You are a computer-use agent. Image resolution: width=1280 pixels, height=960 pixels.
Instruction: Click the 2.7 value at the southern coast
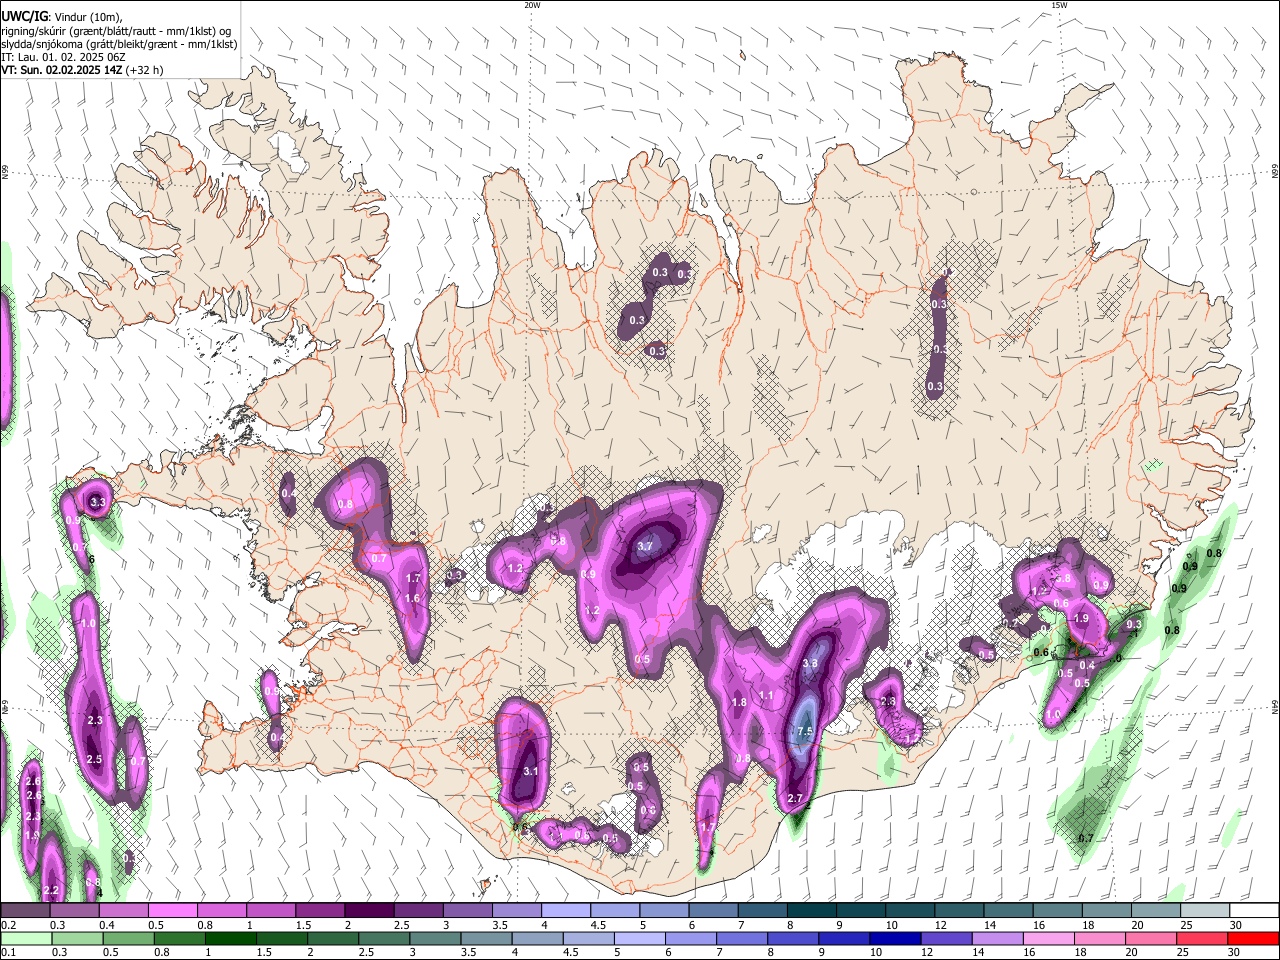tap(795, 798)
